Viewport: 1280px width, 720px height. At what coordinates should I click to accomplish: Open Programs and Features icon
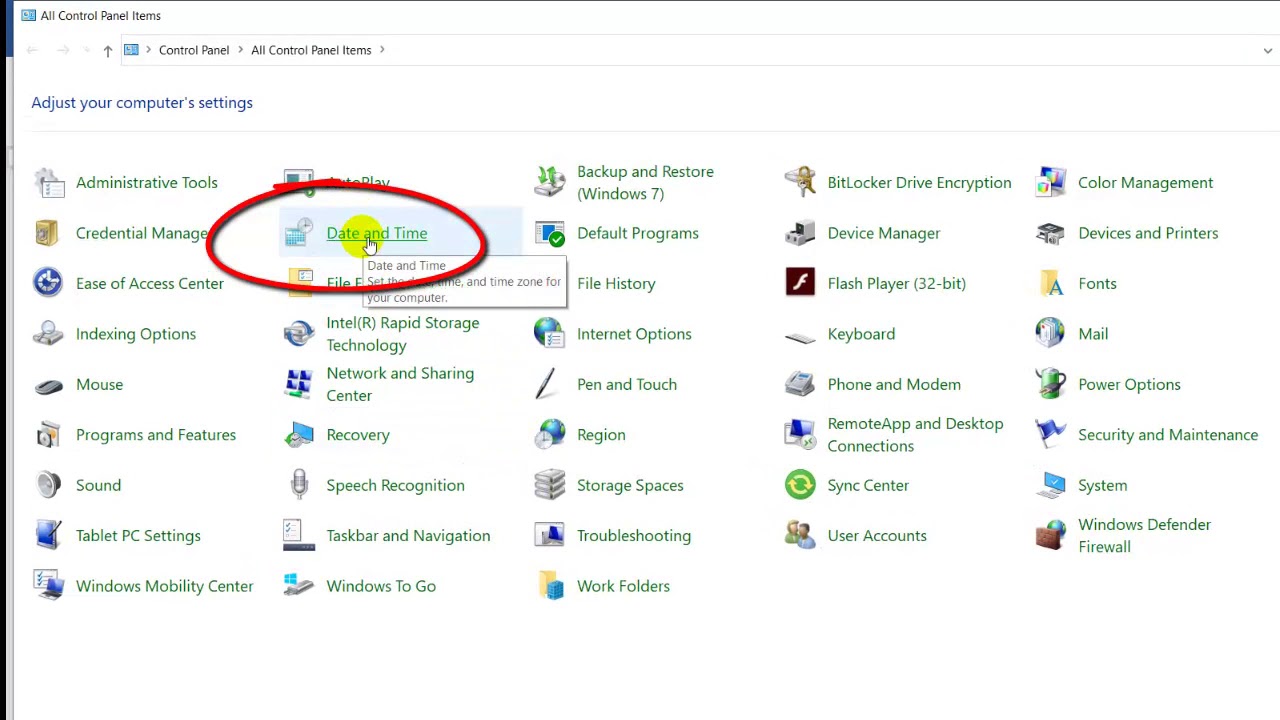[48, 435]
